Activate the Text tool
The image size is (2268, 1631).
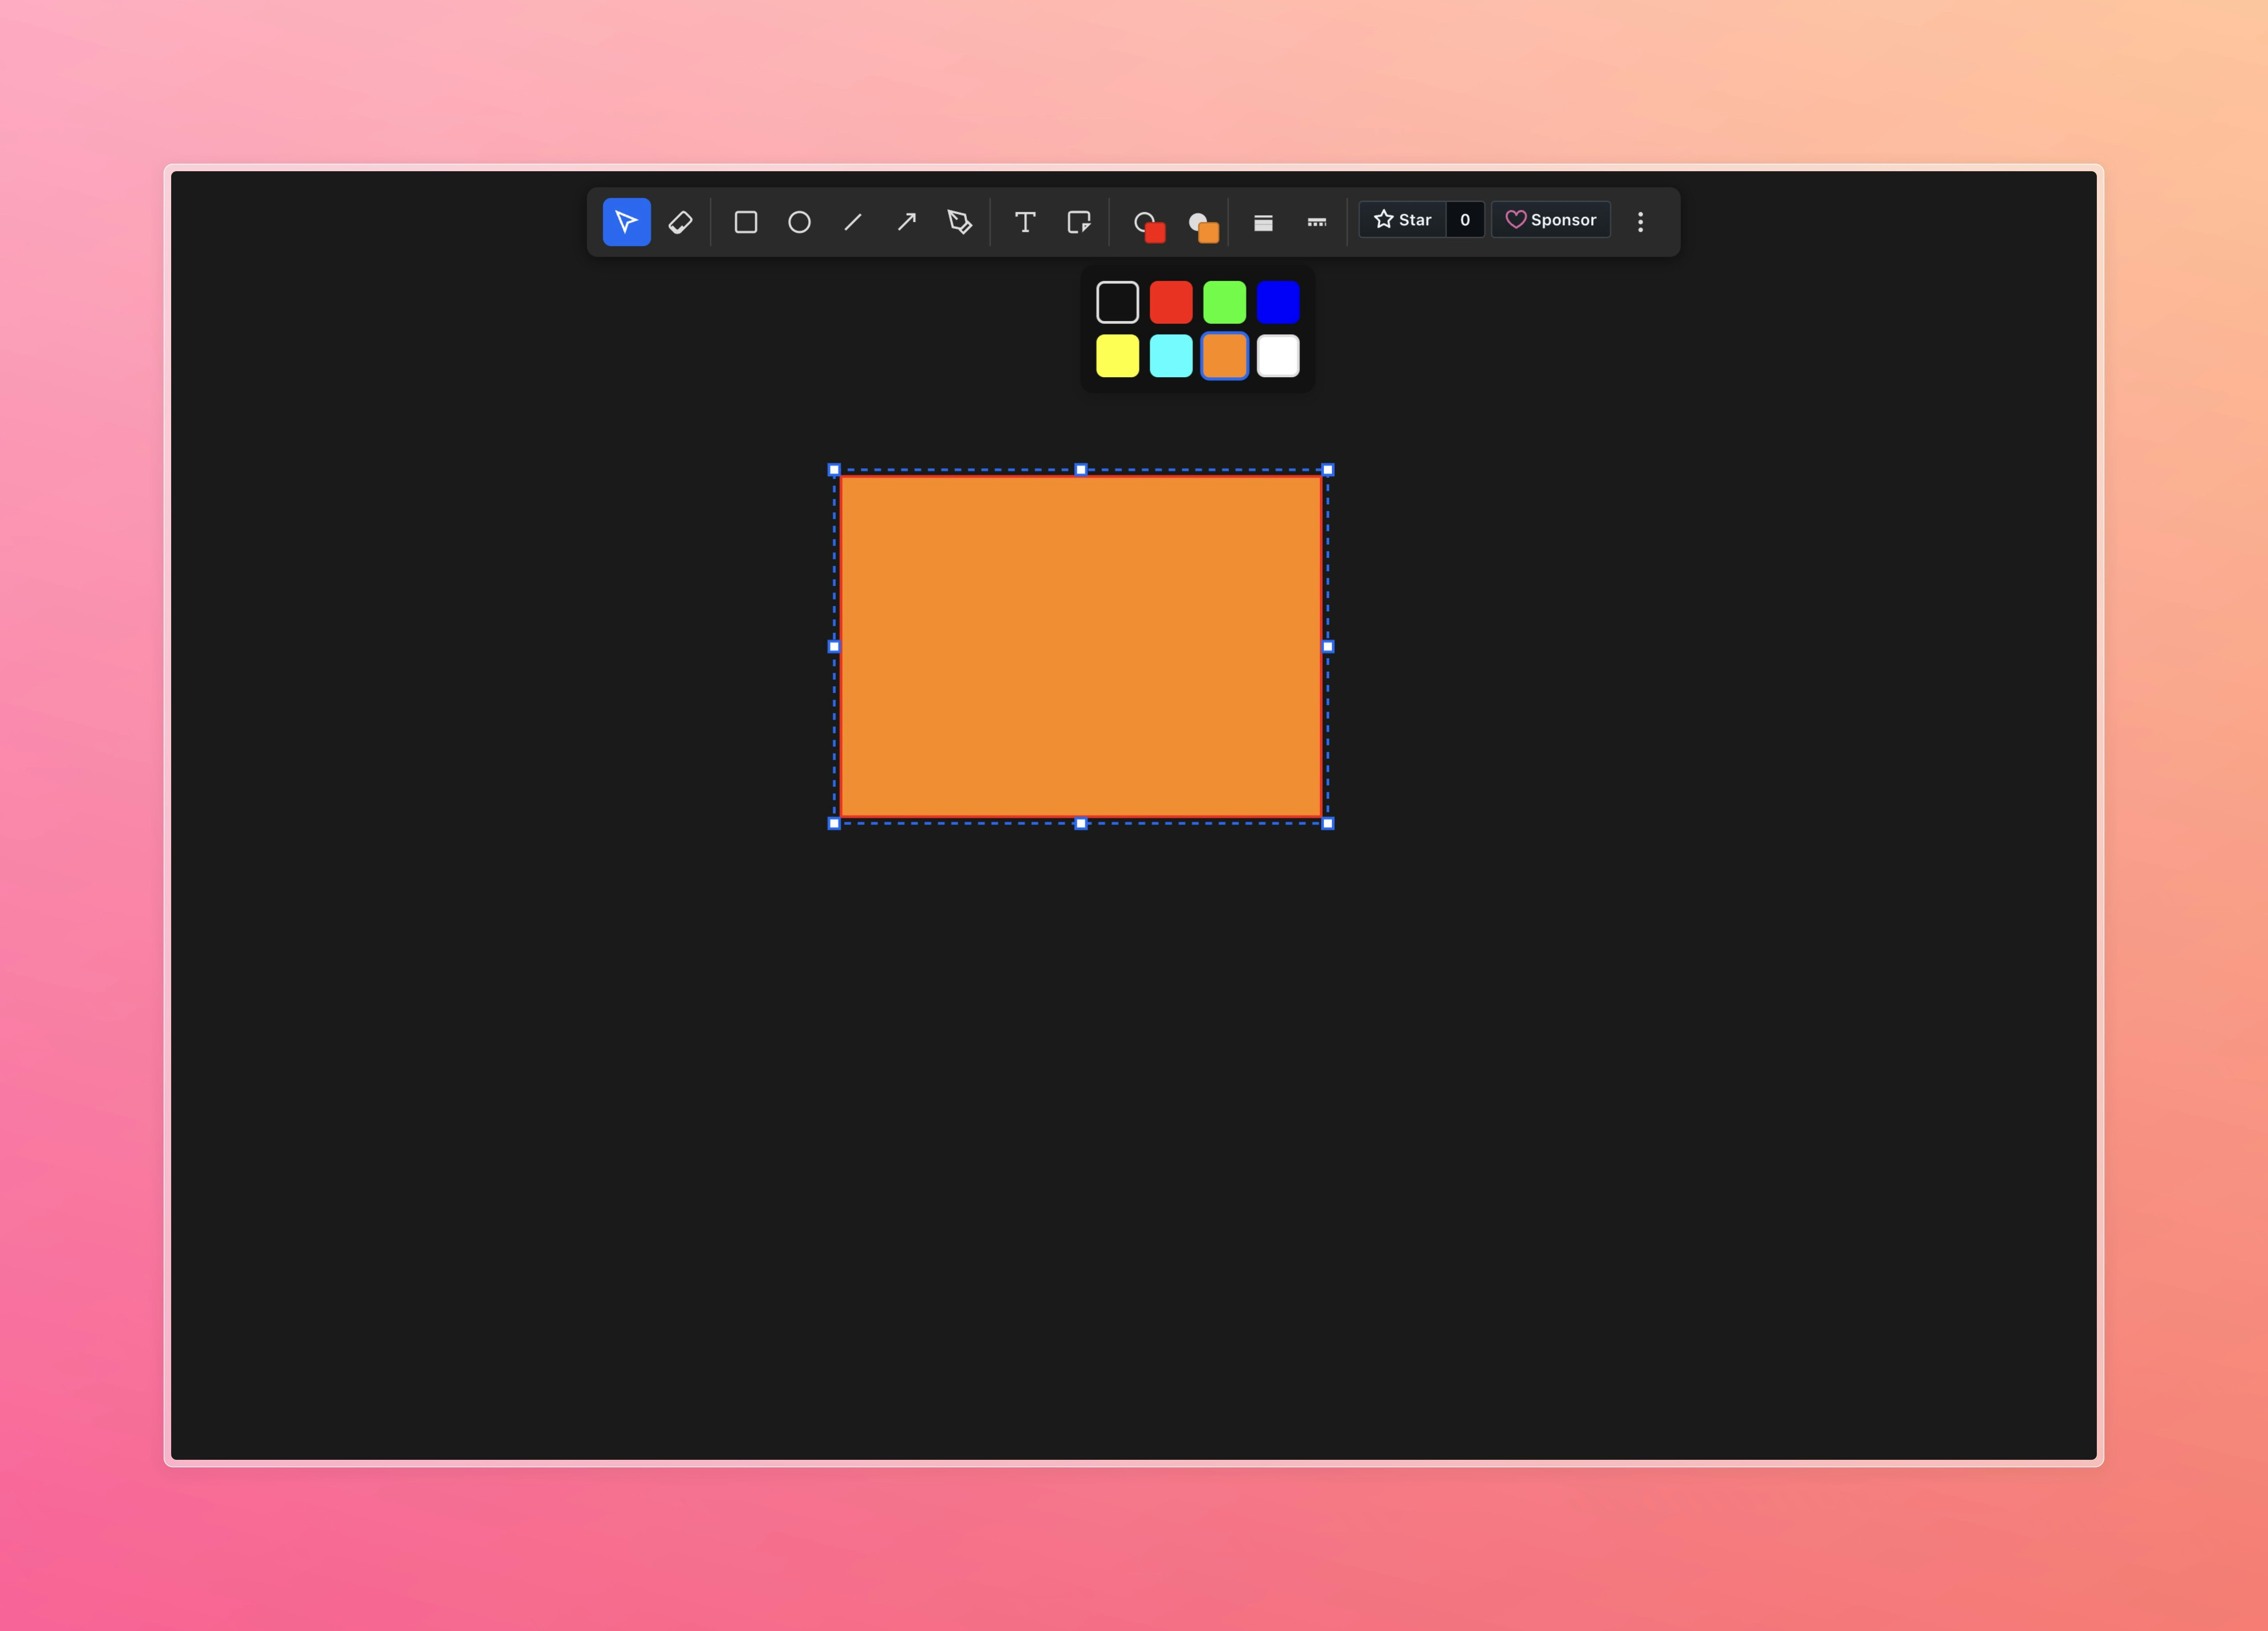pos(1025,221)
